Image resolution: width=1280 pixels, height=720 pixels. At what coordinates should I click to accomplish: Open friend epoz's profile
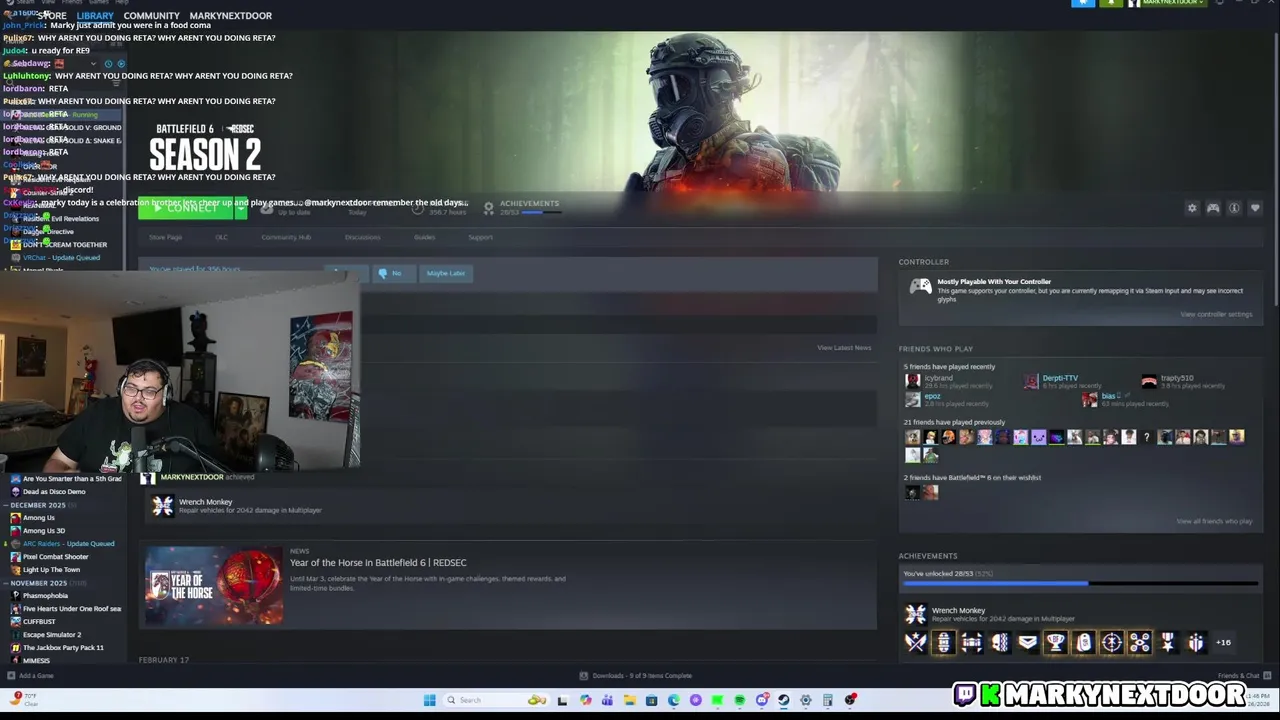coord(932,396)
